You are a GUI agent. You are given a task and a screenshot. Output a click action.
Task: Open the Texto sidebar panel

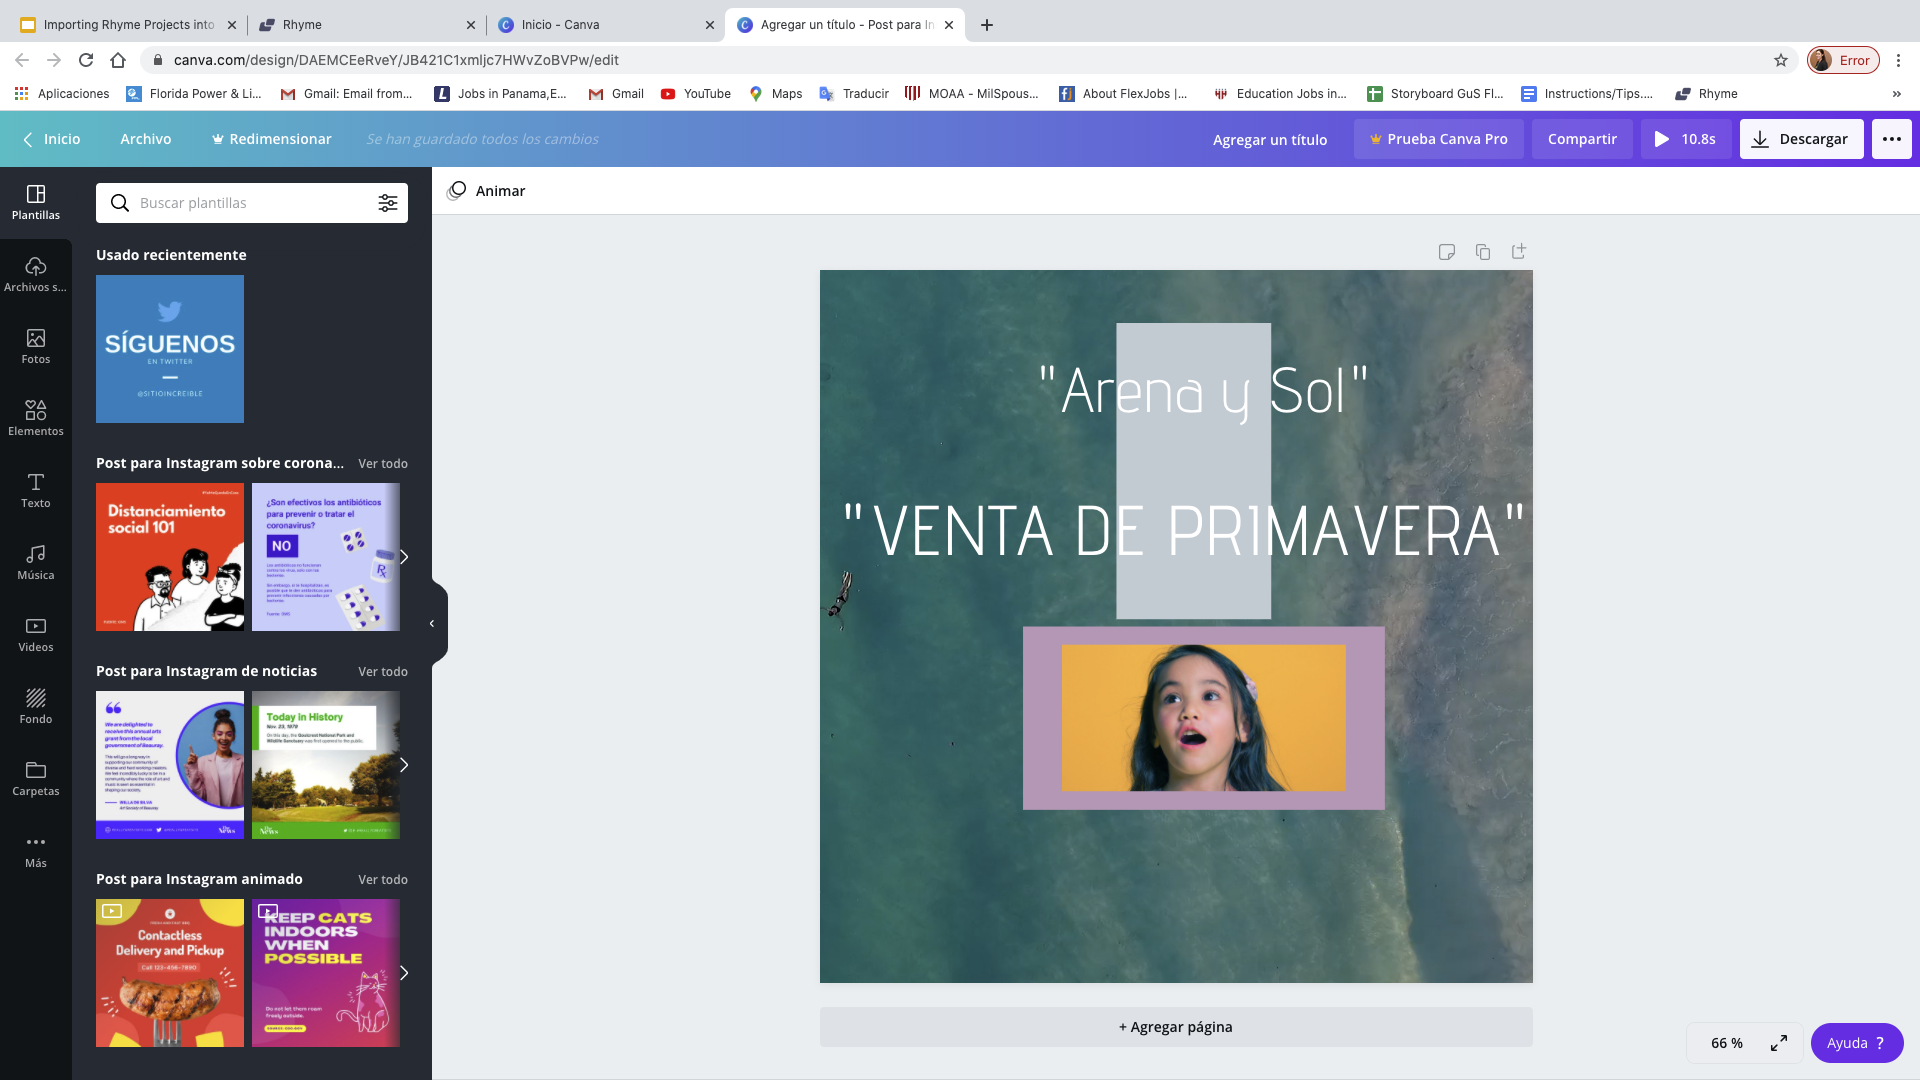pyautogui.click(x=36, y=490)
